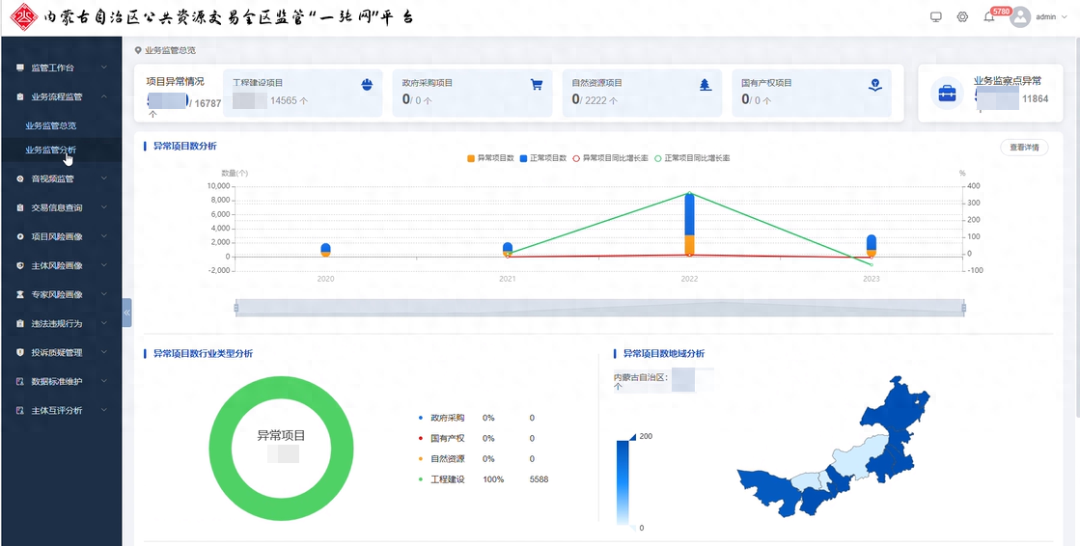Click the admin user avatar
The height and width of the screenshot is (546, 1080).
point(1020,17)
